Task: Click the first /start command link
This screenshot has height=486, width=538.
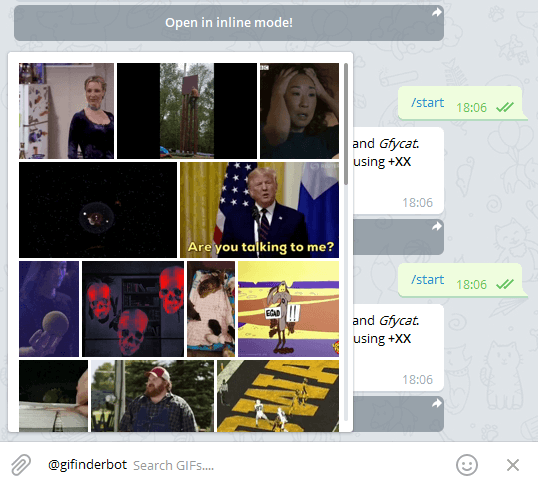Action: coord(428,103)
